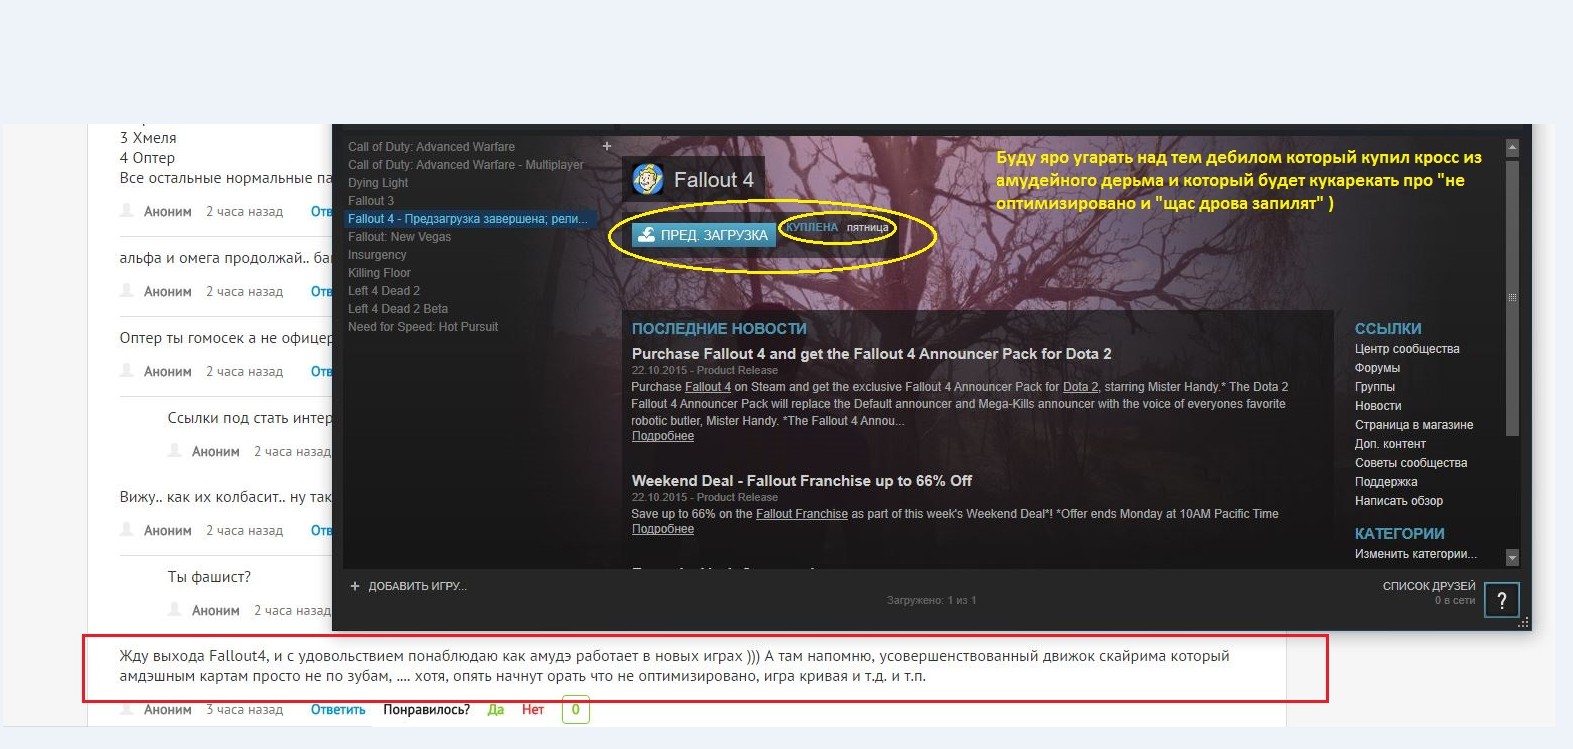Click the plus icon beside ДОБАВИТЬ ИГРУ
This screenshot has width=1573, height=749.
pyautogui.click(x=354, y=586)
